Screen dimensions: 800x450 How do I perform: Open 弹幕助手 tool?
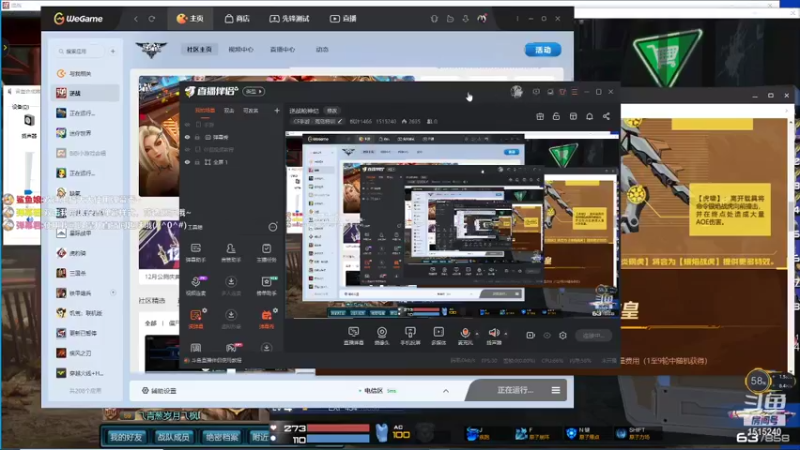pyautogui.click(x=196, y=253)
